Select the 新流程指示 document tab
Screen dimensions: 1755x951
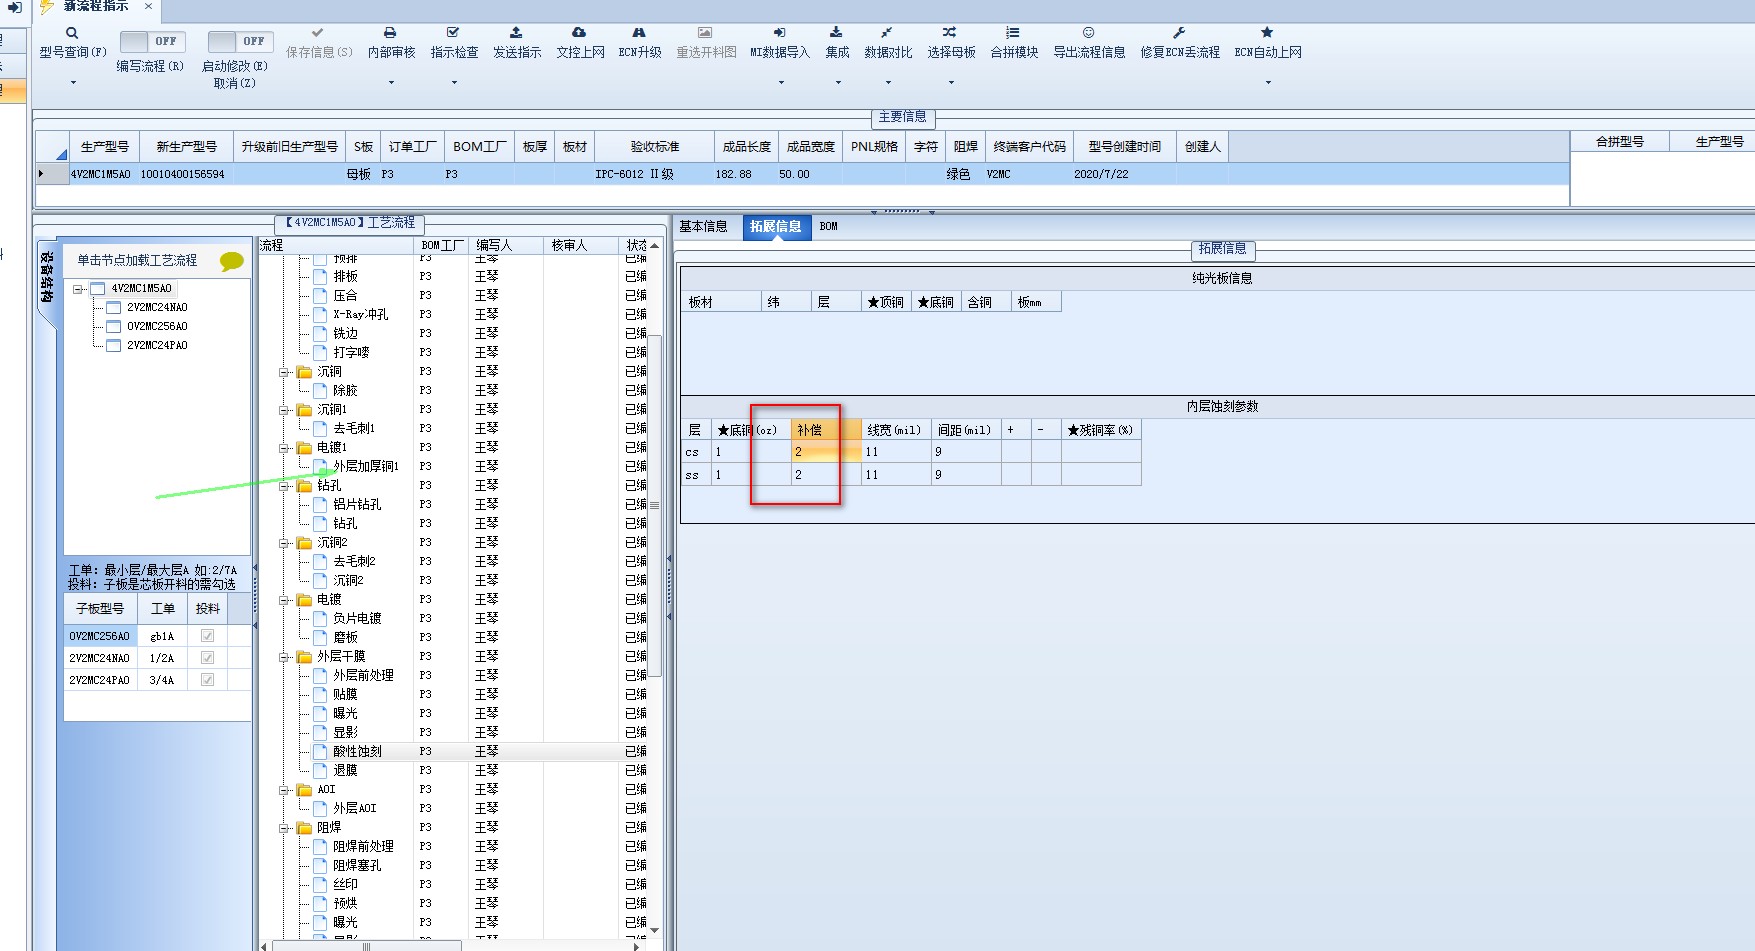(96, 6)
